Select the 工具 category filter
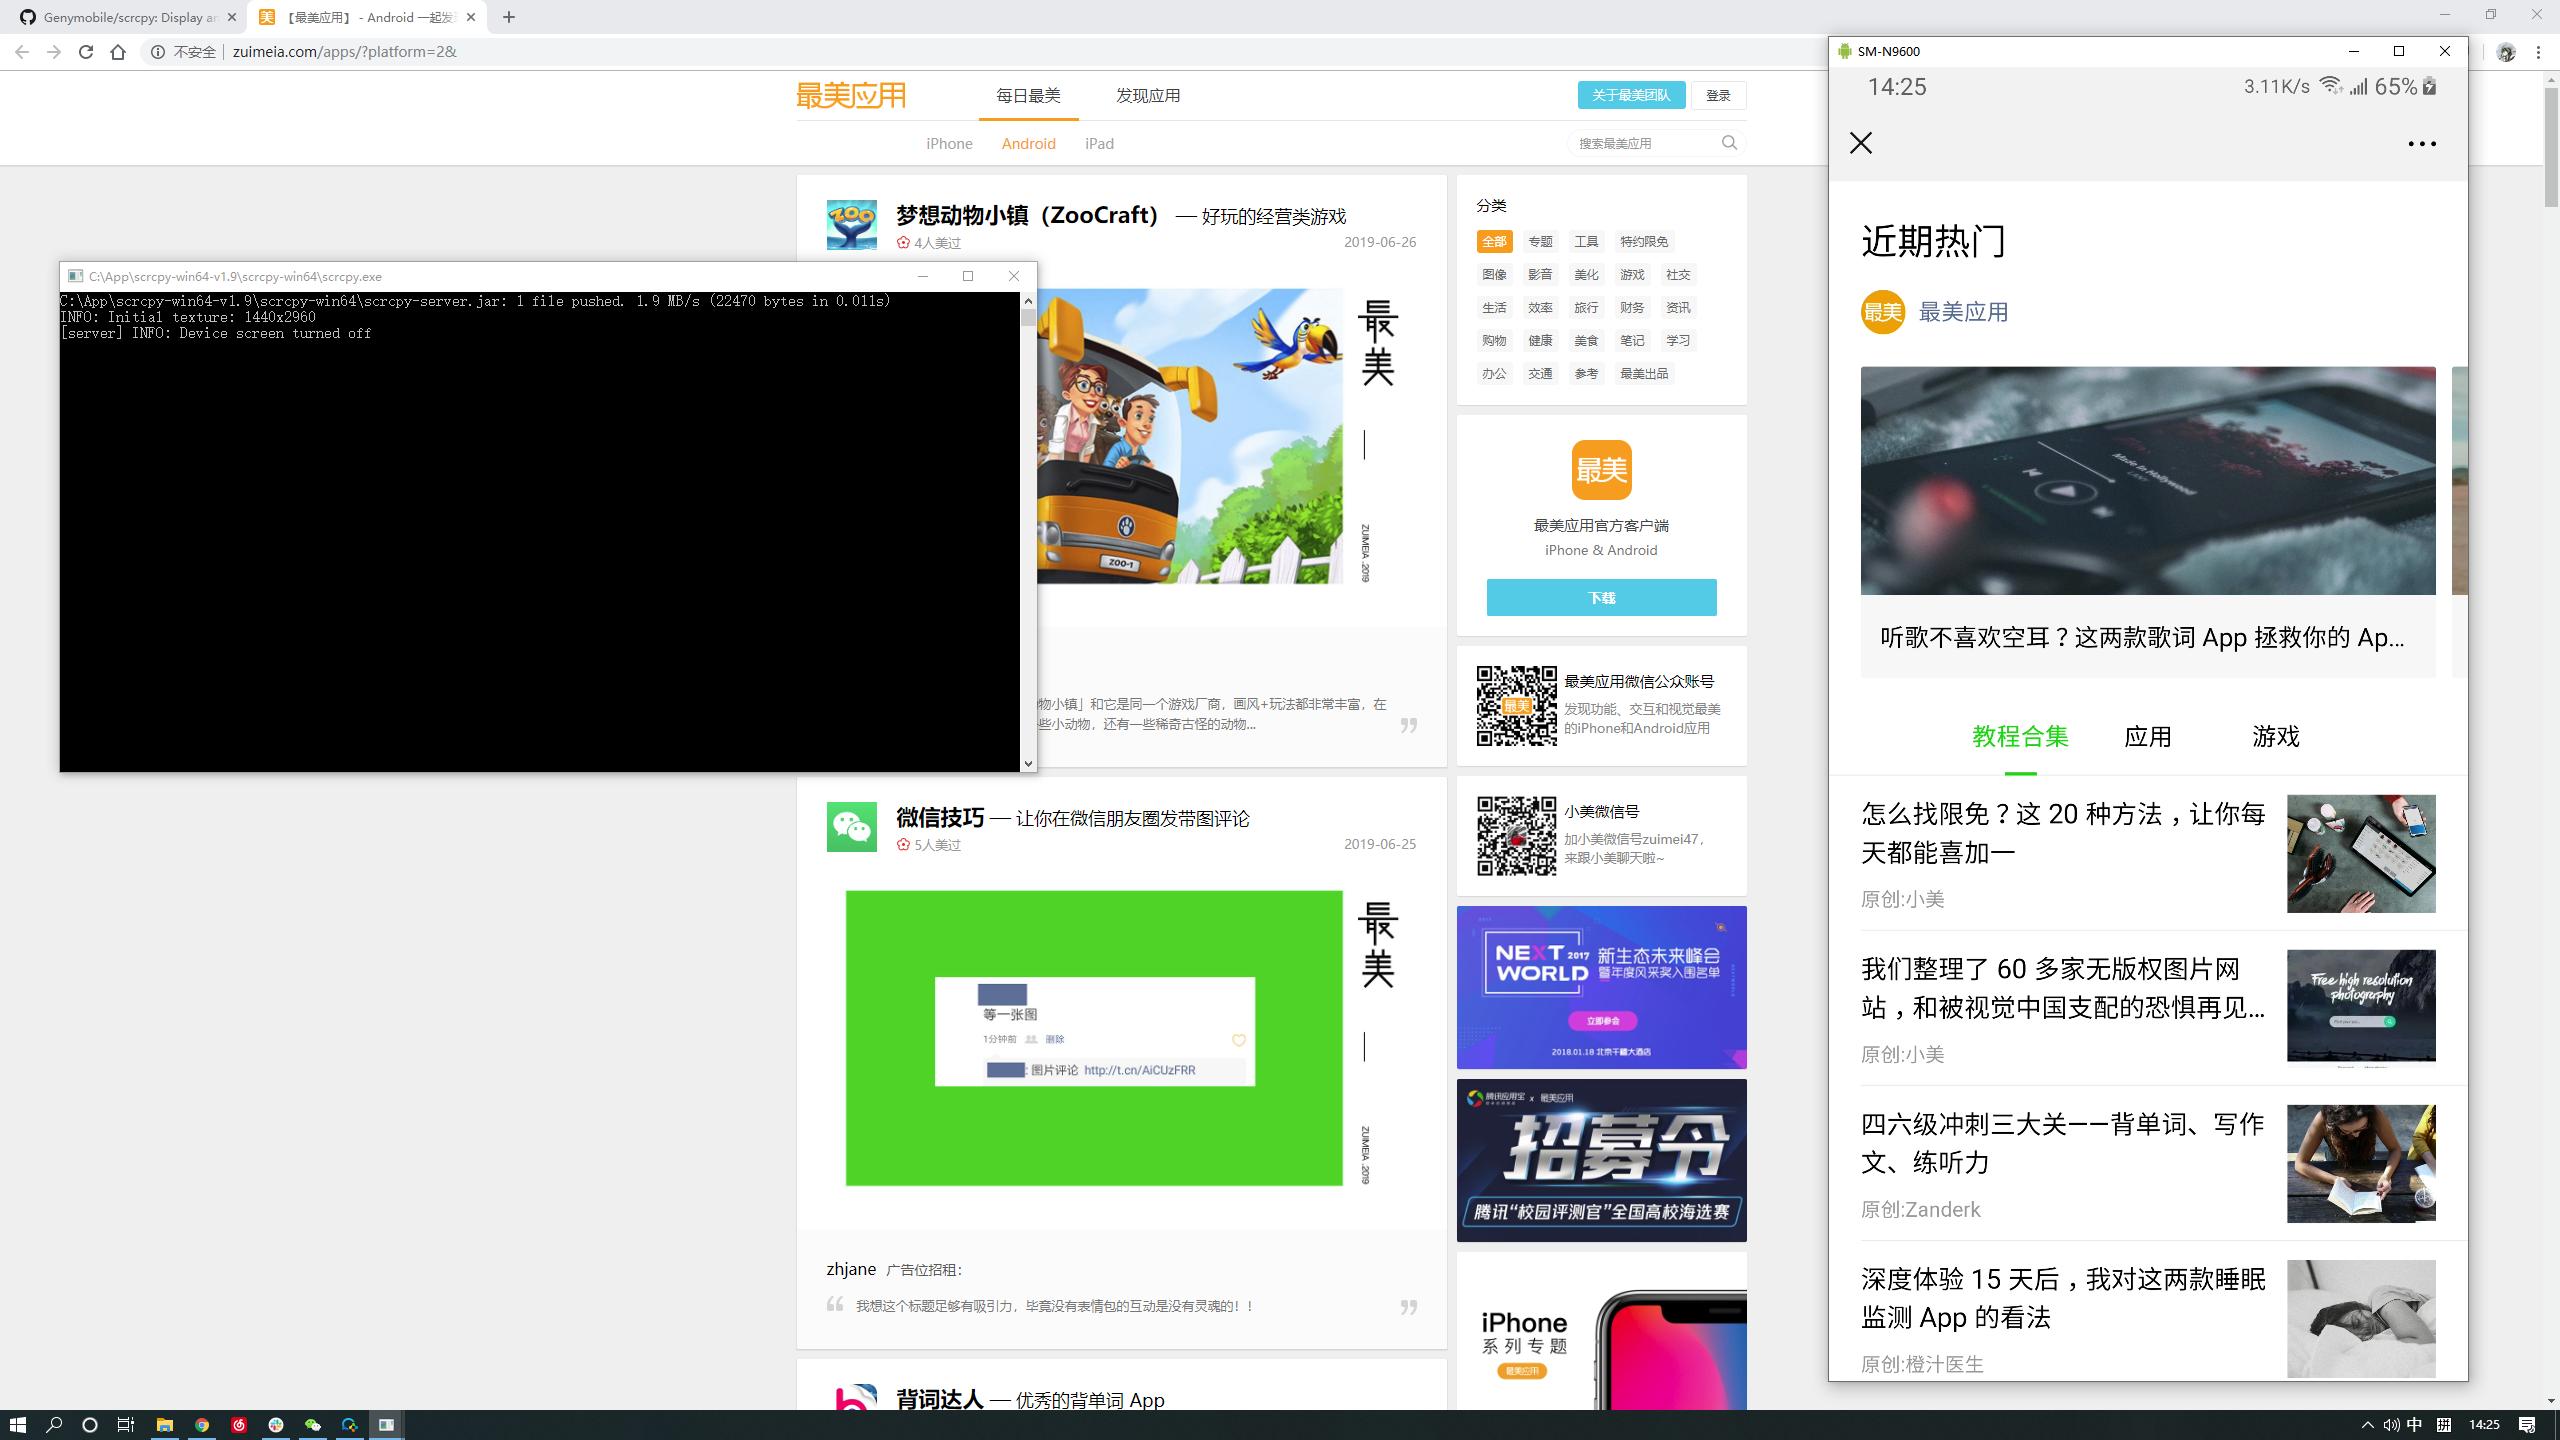 point(1586,241)
